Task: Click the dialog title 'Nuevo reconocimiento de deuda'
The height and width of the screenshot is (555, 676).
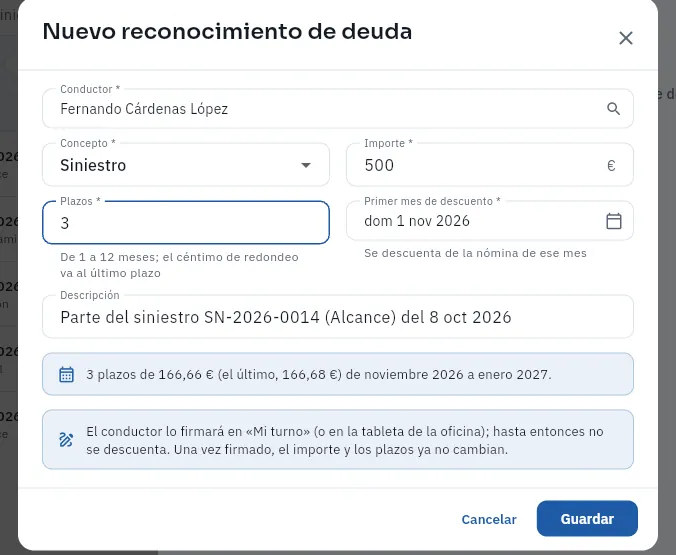Action: tap(227, 31)
